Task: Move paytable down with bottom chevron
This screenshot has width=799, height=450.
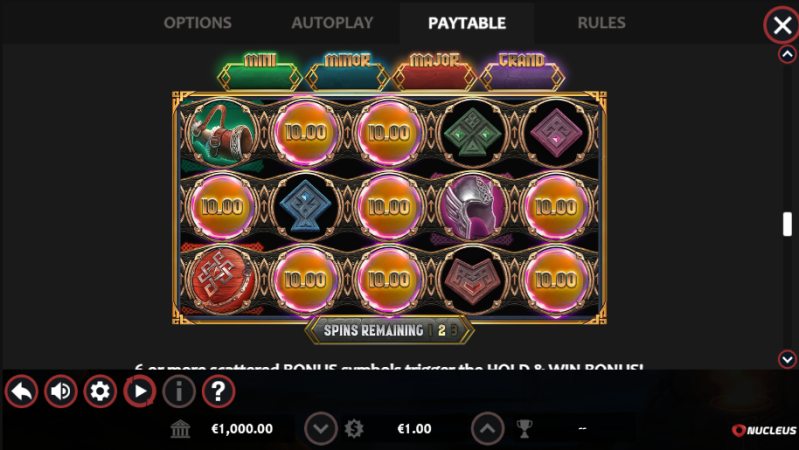Action: pos(787,359)
